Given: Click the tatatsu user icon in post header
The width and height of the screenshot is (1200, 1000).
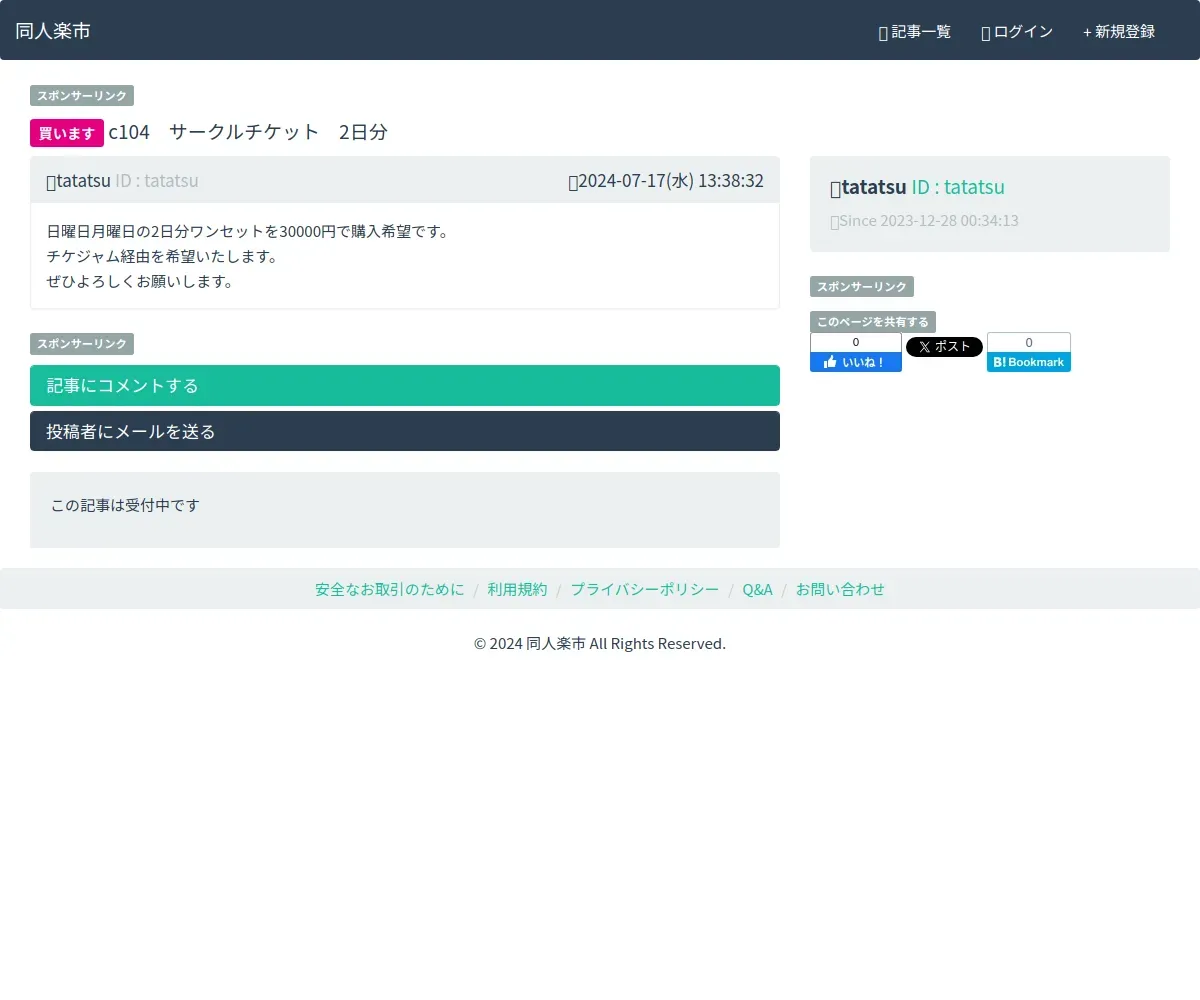Looking at the screenshot, I should 51,181.
